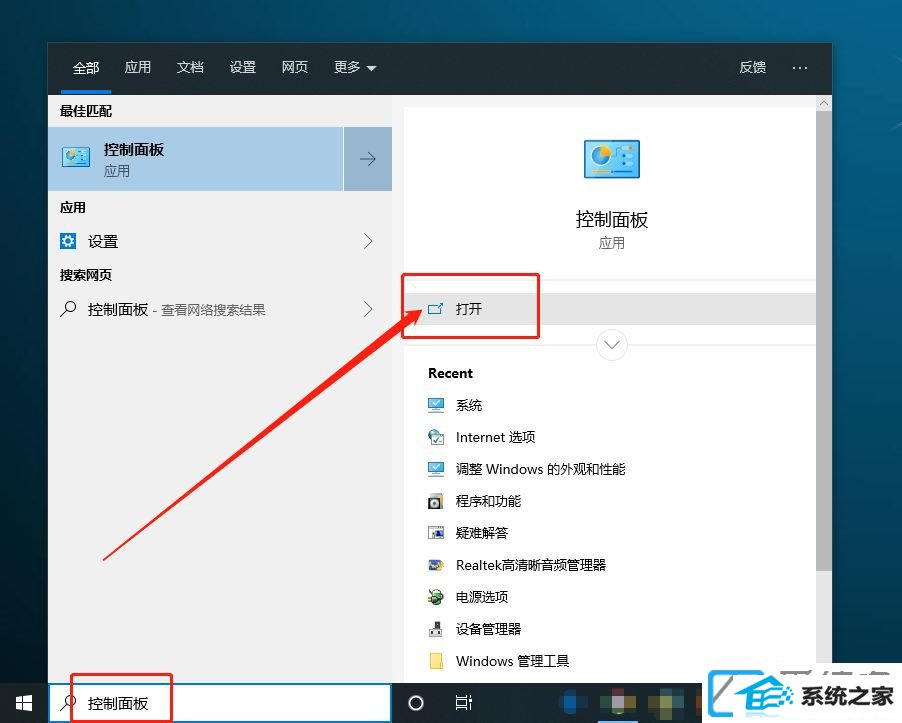Image resolution: width=902 pixels, height=723 pixels.
Task: Open 控制面板 web search results
Action: pos(220,309)
